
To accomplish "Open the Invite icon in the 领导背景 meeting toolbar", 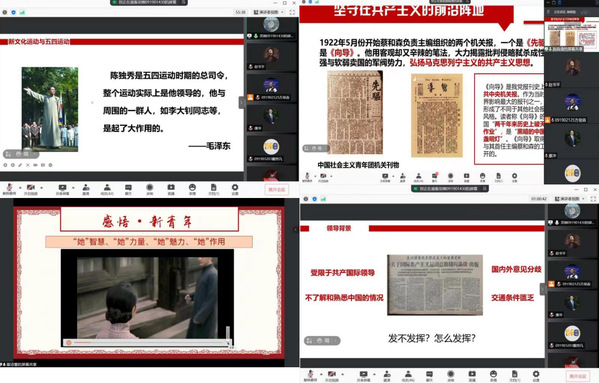I will pos(387,375).
